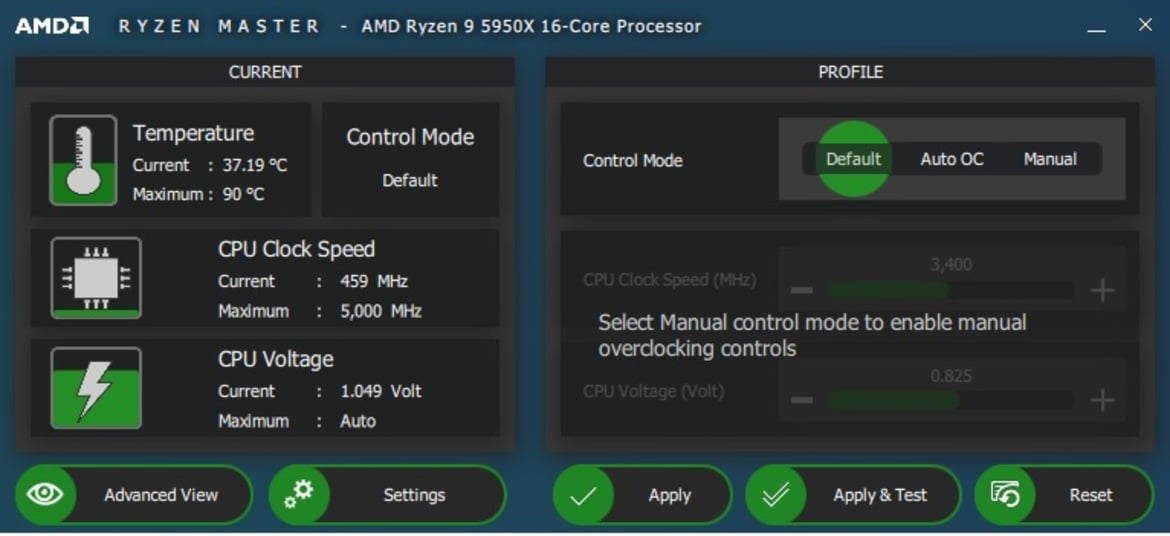Click the Apply & Test button
The height and width of the screenshot is (536, 1170).
pos(854,494)
